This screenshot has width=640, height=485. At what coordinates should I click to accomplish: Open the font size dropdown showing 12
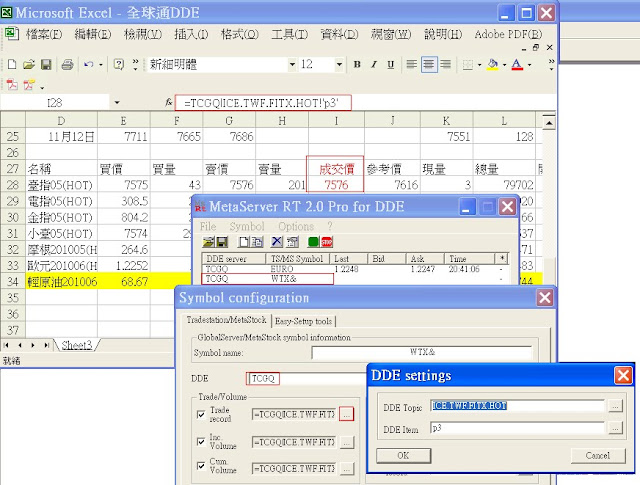(339, 65)
